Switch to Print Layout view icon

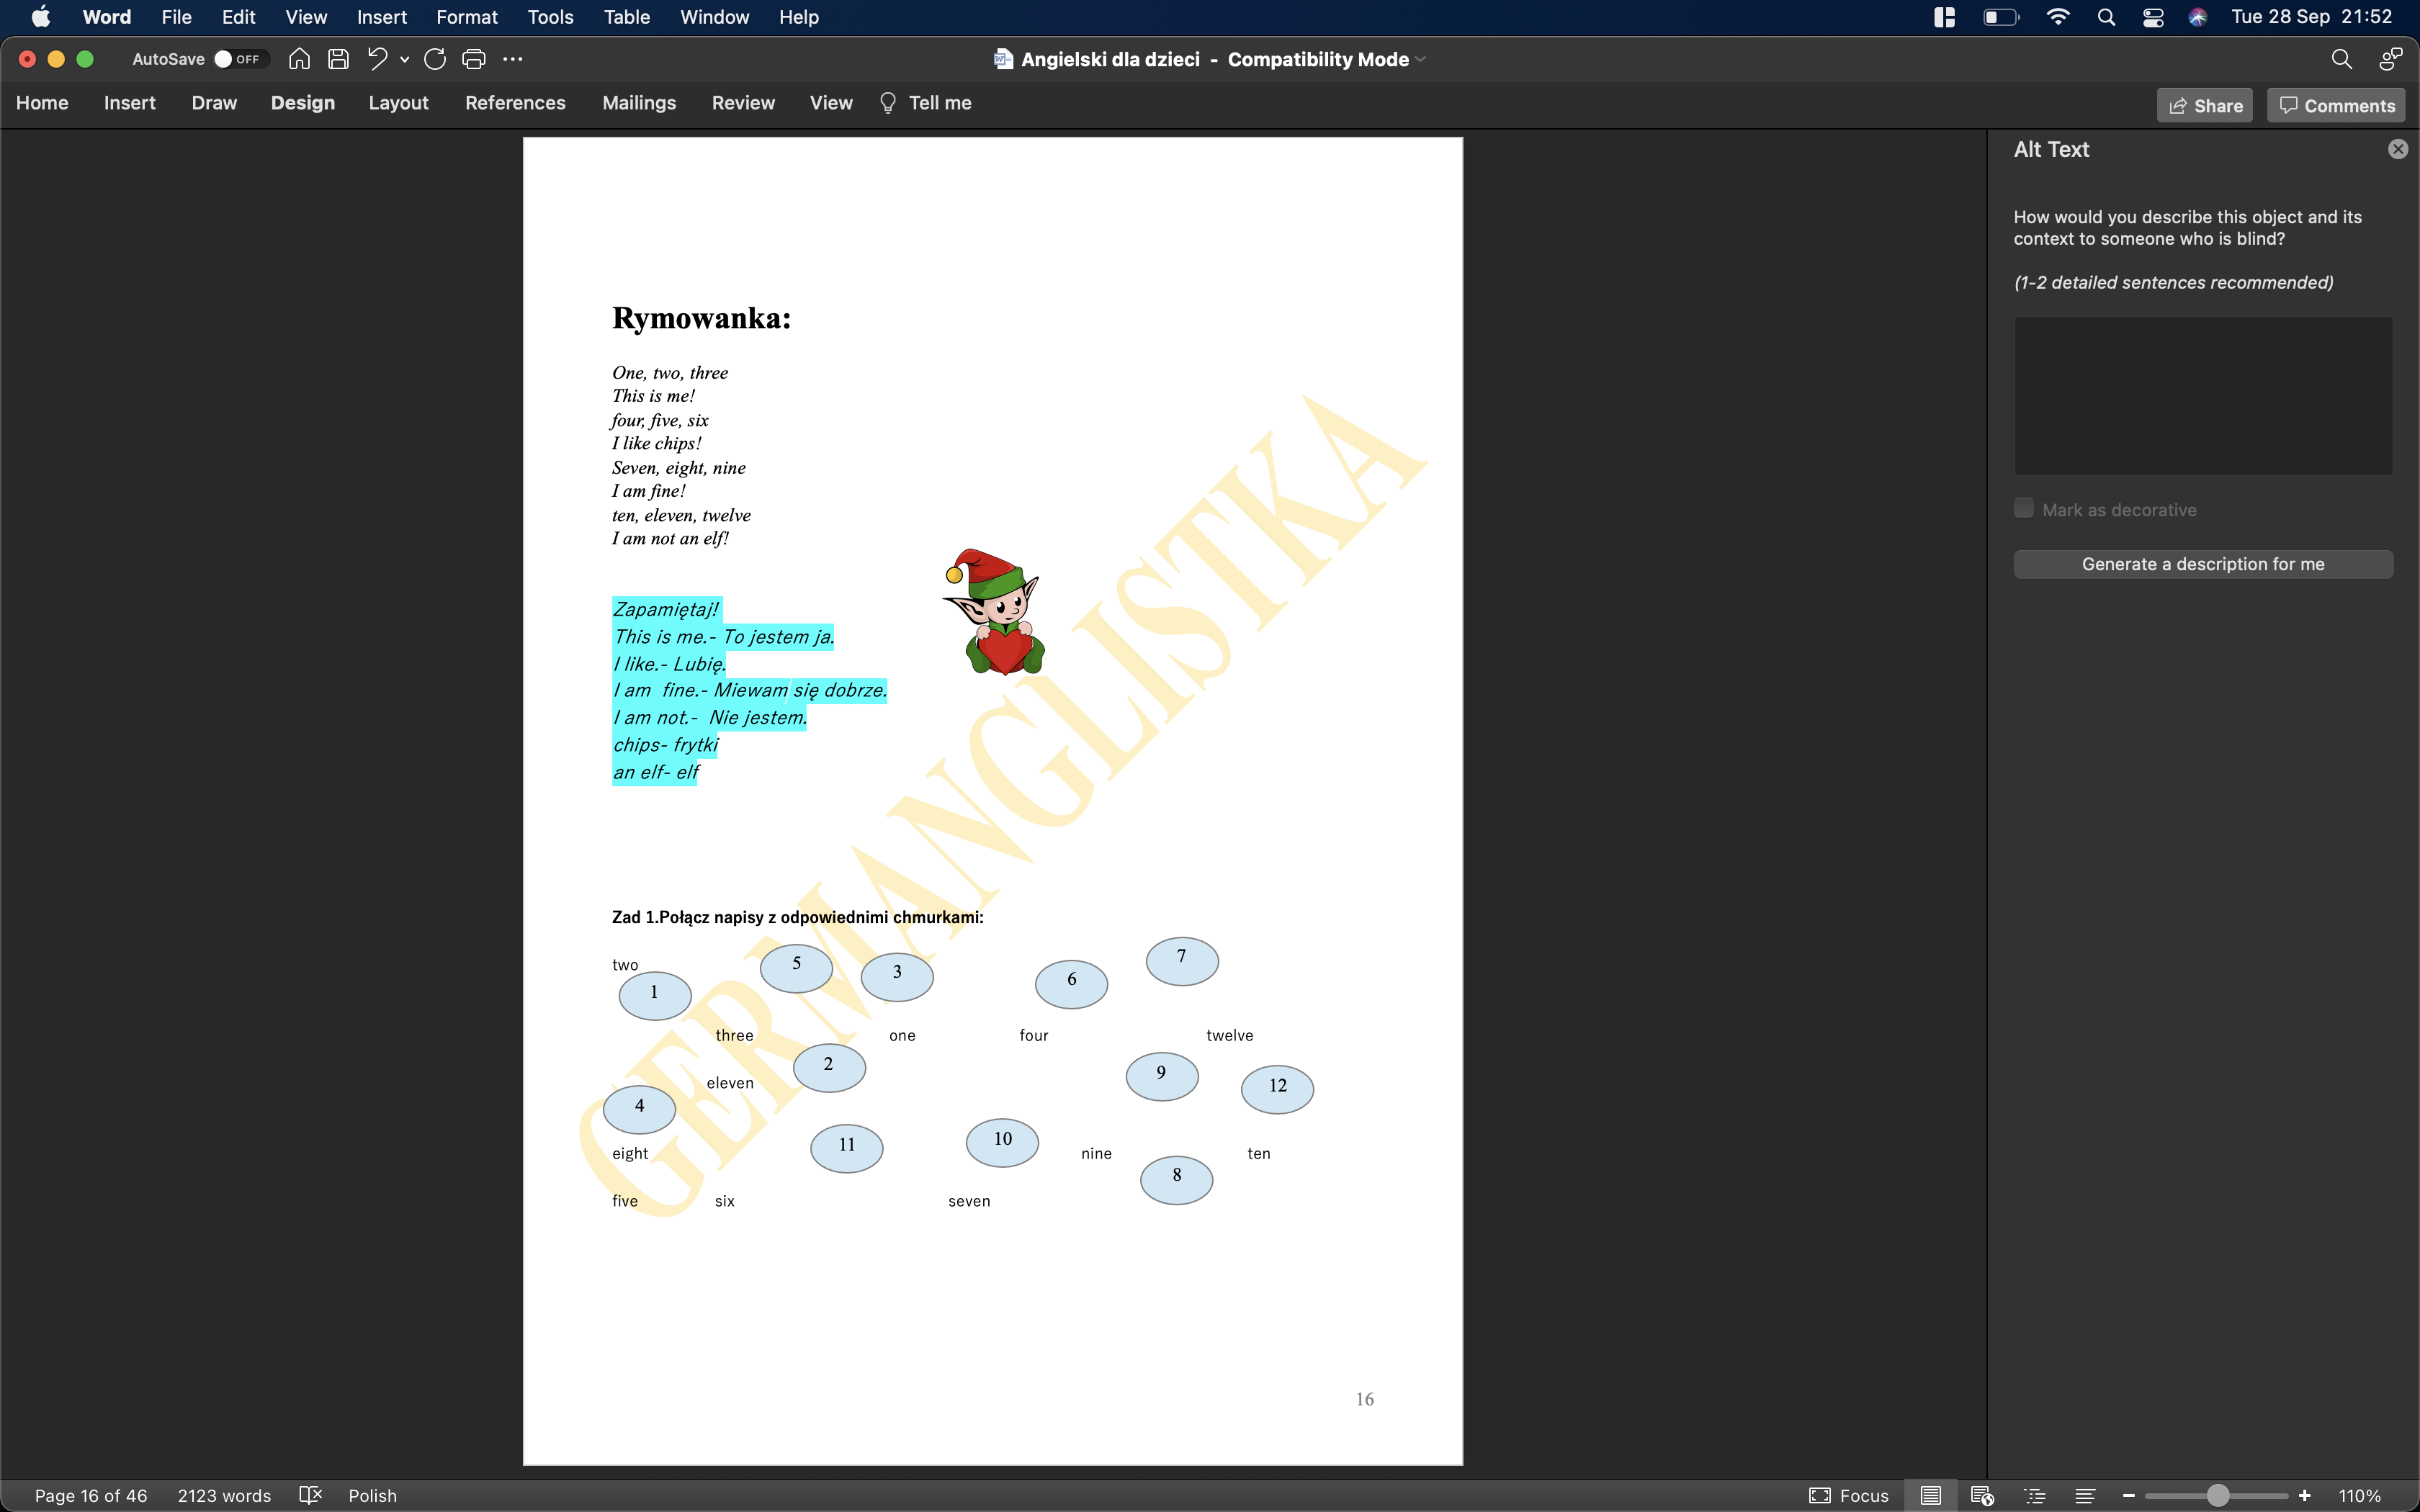coord(1931,1495)
